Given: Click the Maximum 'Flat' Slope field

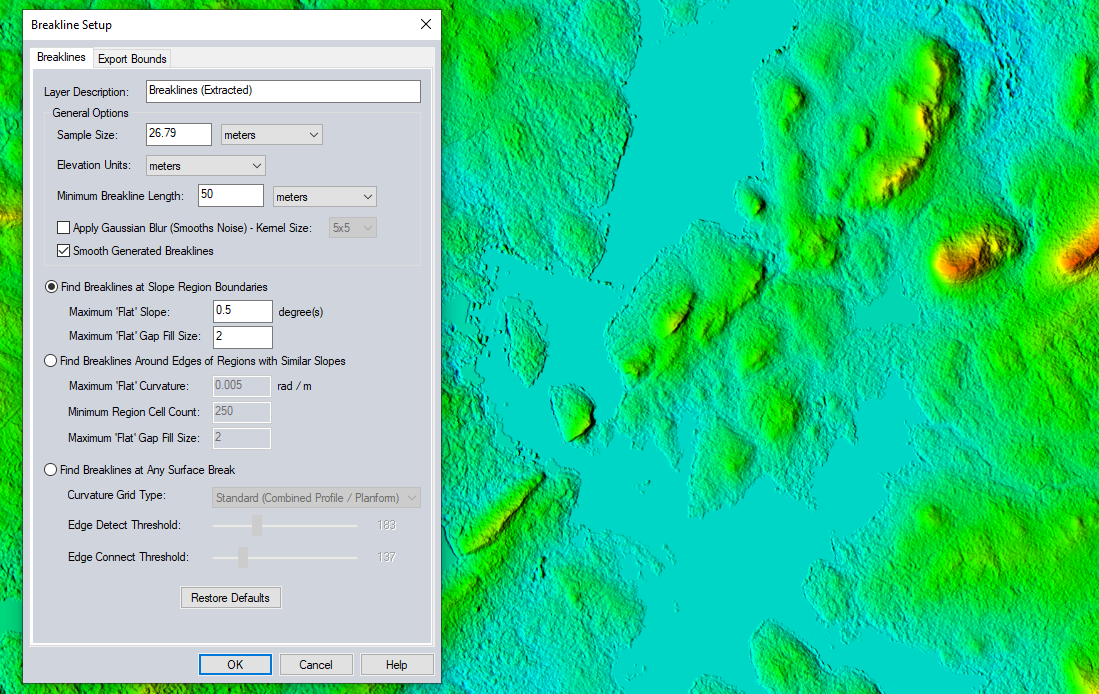Looking at the screenshot, I should 243,311.
